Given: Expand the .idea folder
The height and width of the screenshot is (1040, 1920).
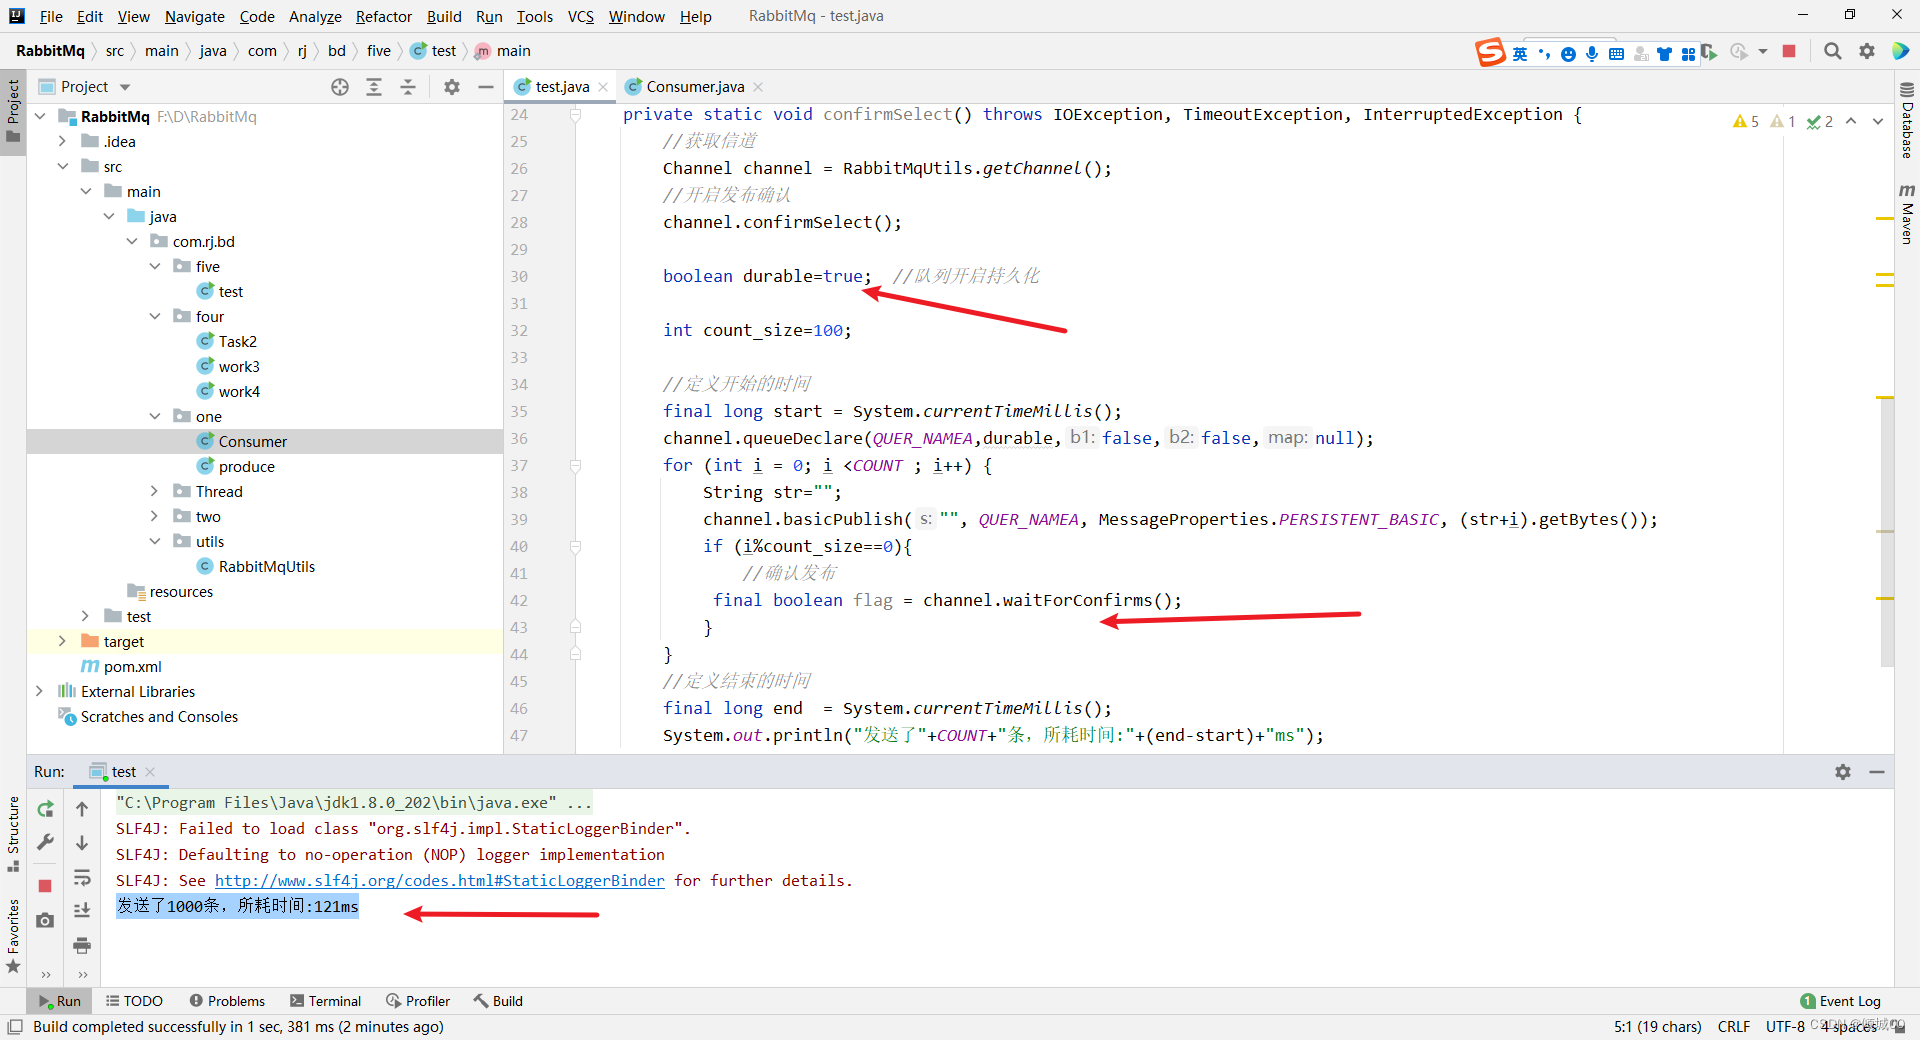Looking at the screenshot, I should [x=63, y=141].
